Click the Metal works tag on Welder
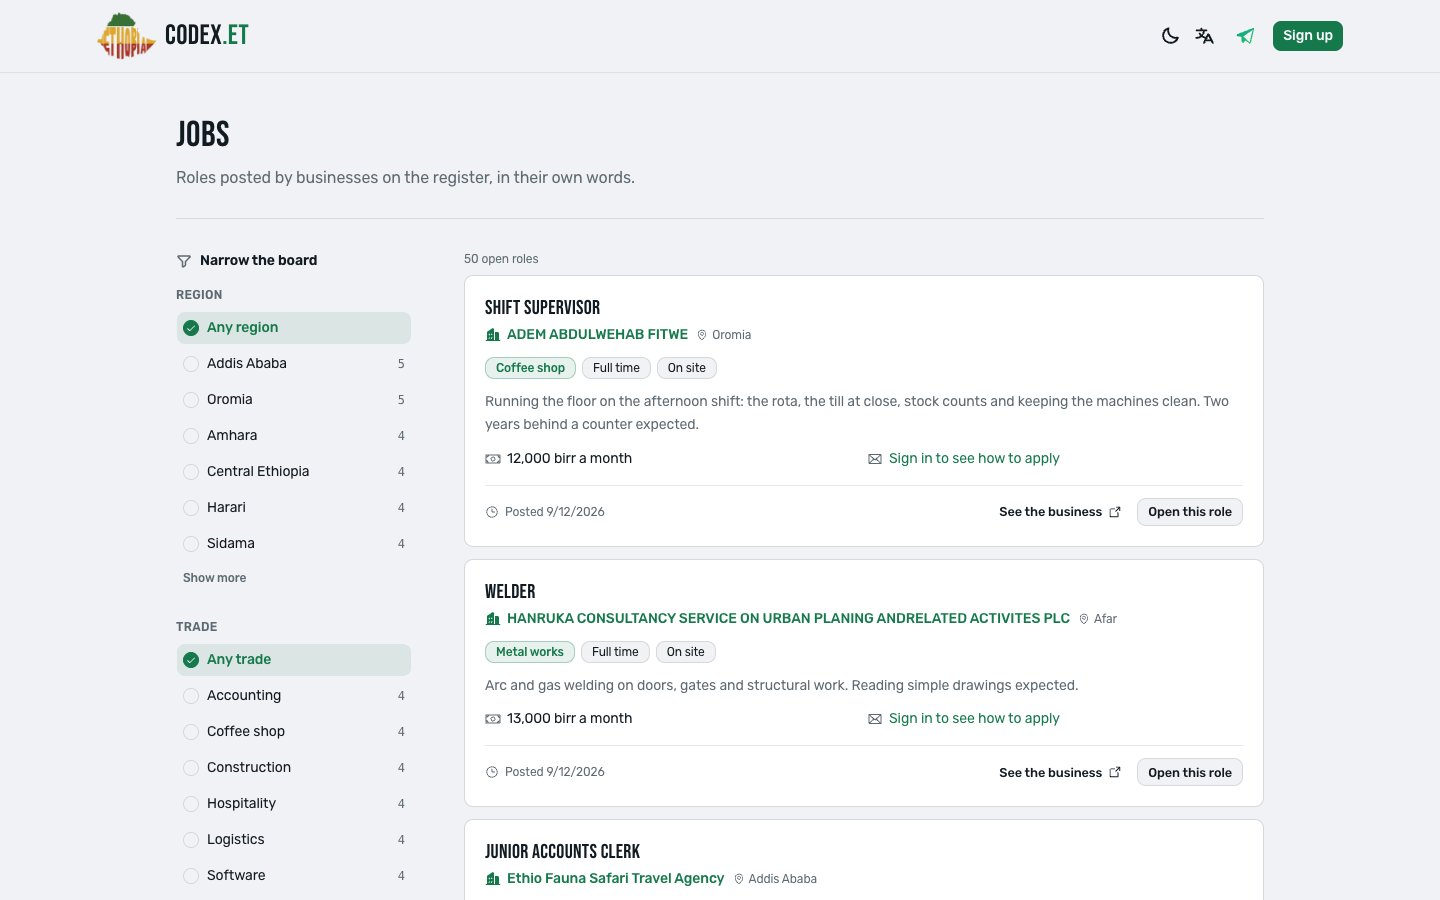The width and height of the screenshot is (1440, 900). 530,652
